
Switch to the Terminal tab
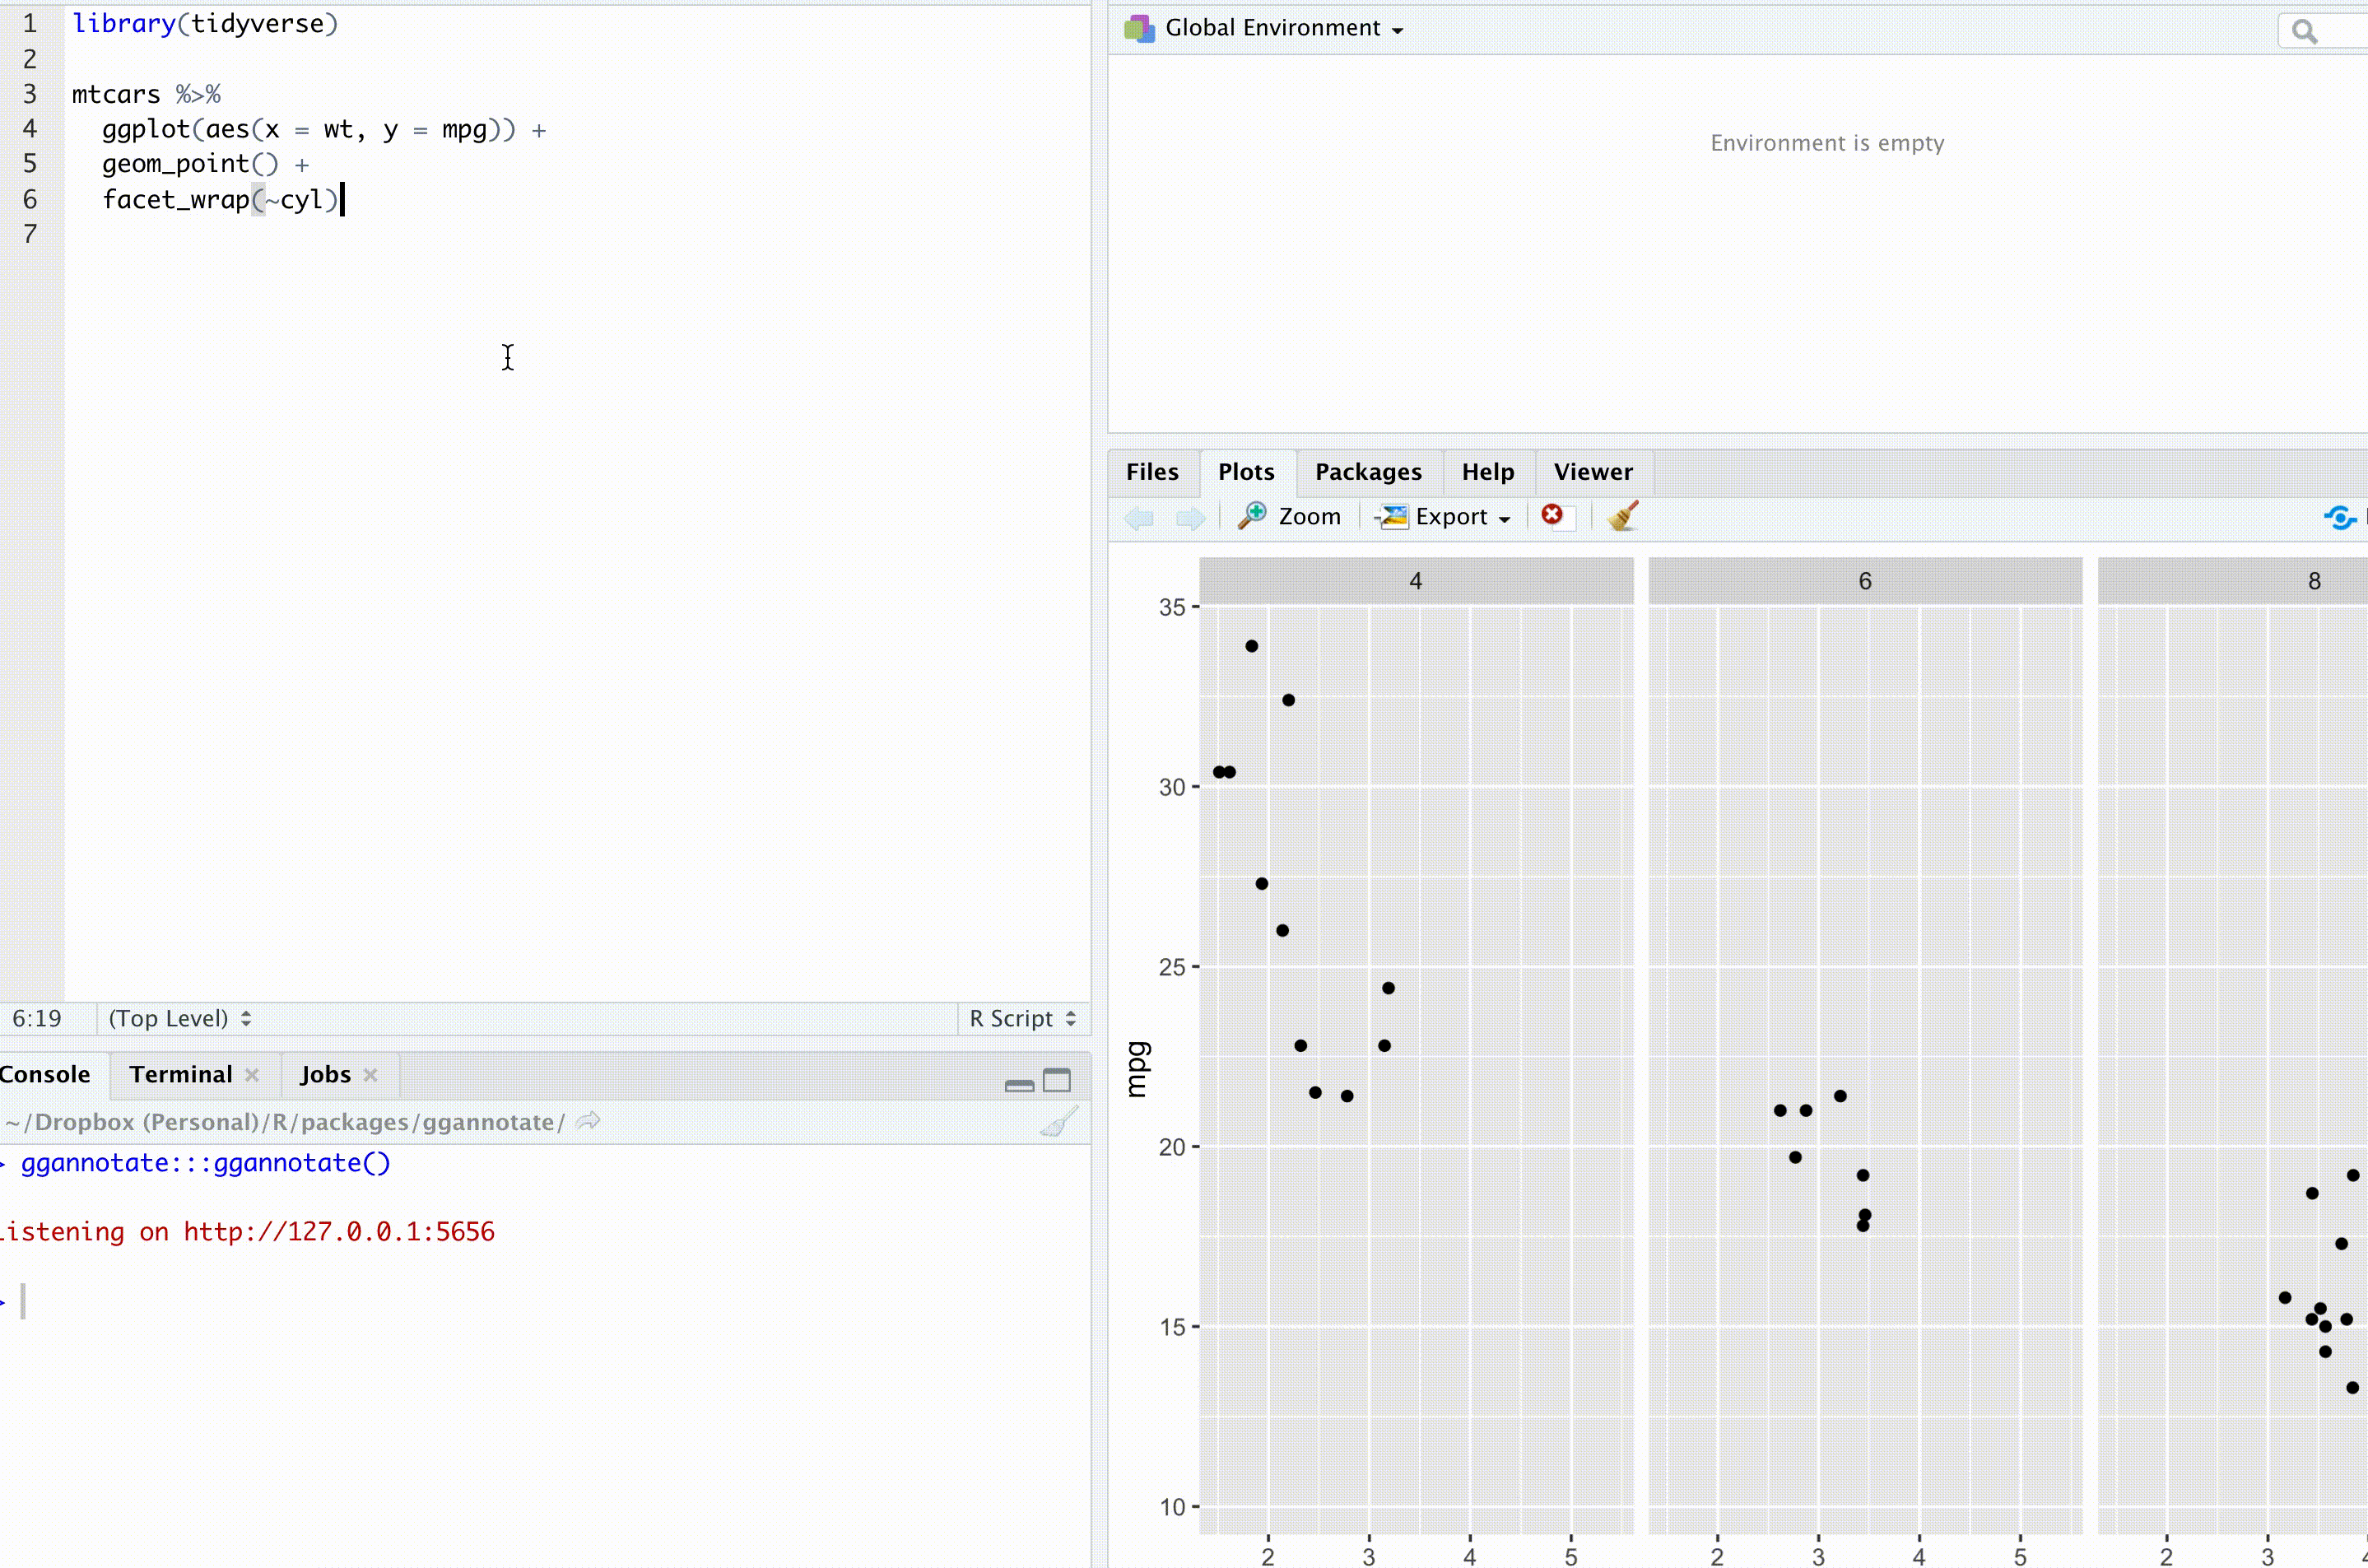tap(180, 1074)
